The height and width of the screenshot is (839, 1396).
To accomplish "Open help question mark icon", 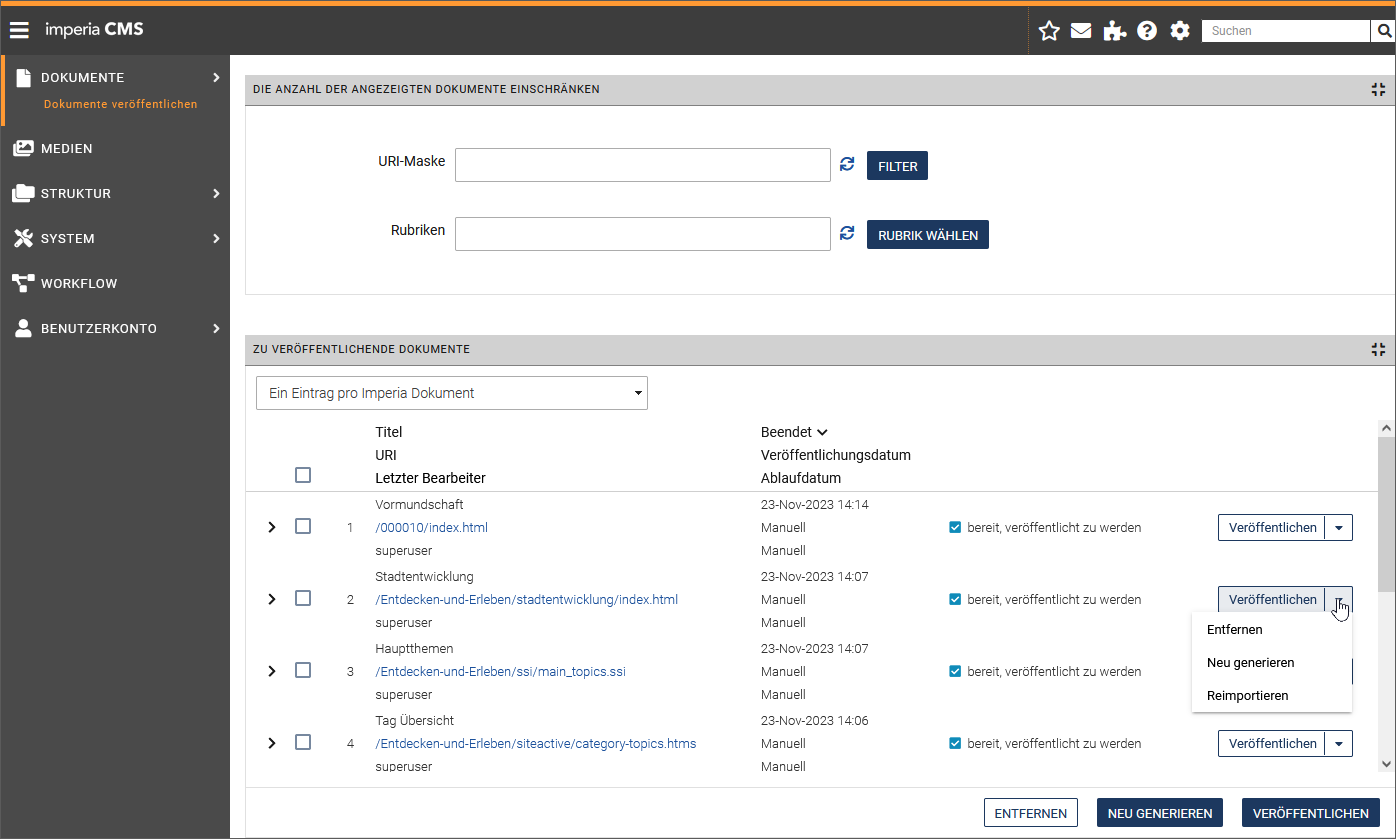I will click(1147, 31).
